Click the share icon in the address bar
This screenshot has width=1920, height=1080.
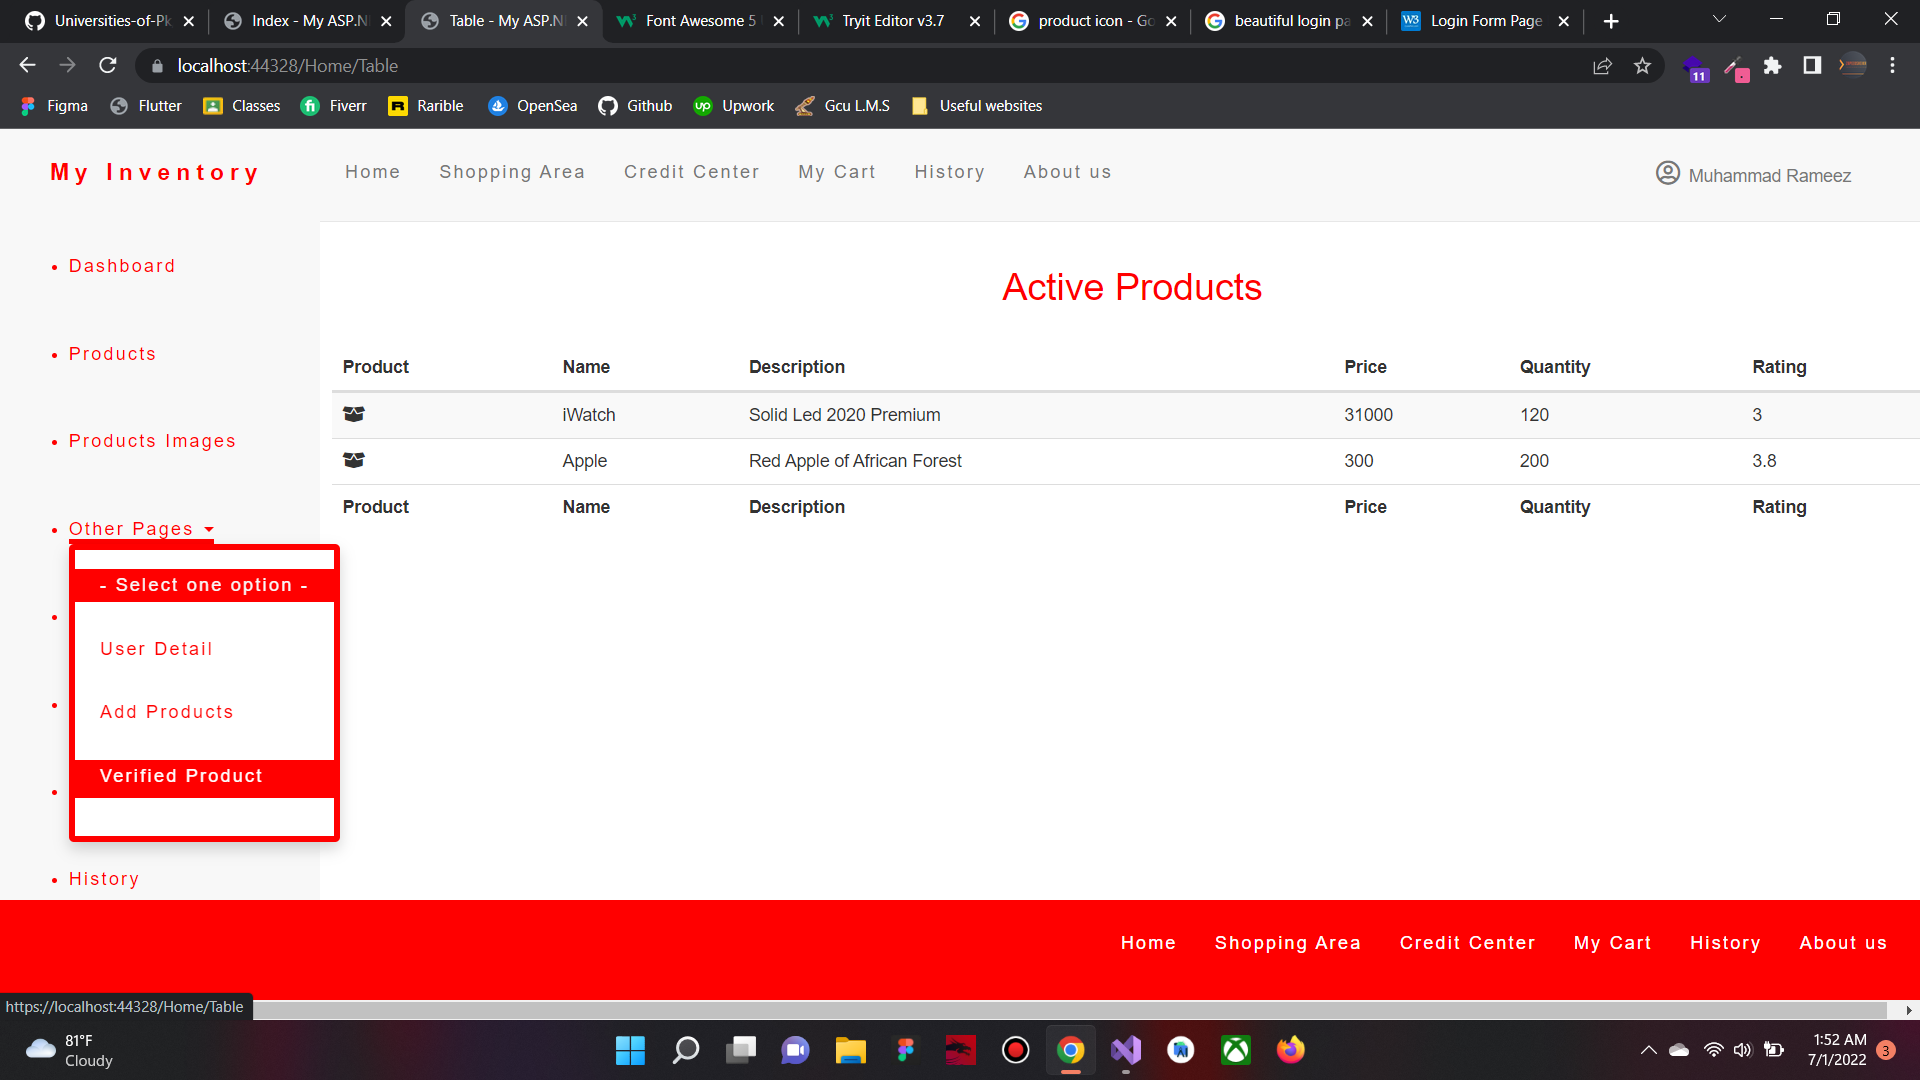click(x=1603, y=65)
